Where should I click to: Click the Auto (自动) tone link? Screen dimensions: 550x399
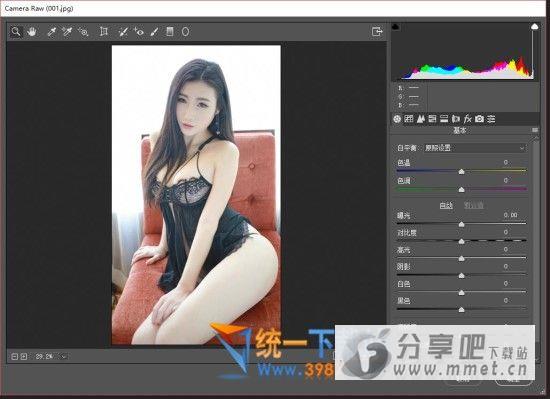click(x=446, y=205)
